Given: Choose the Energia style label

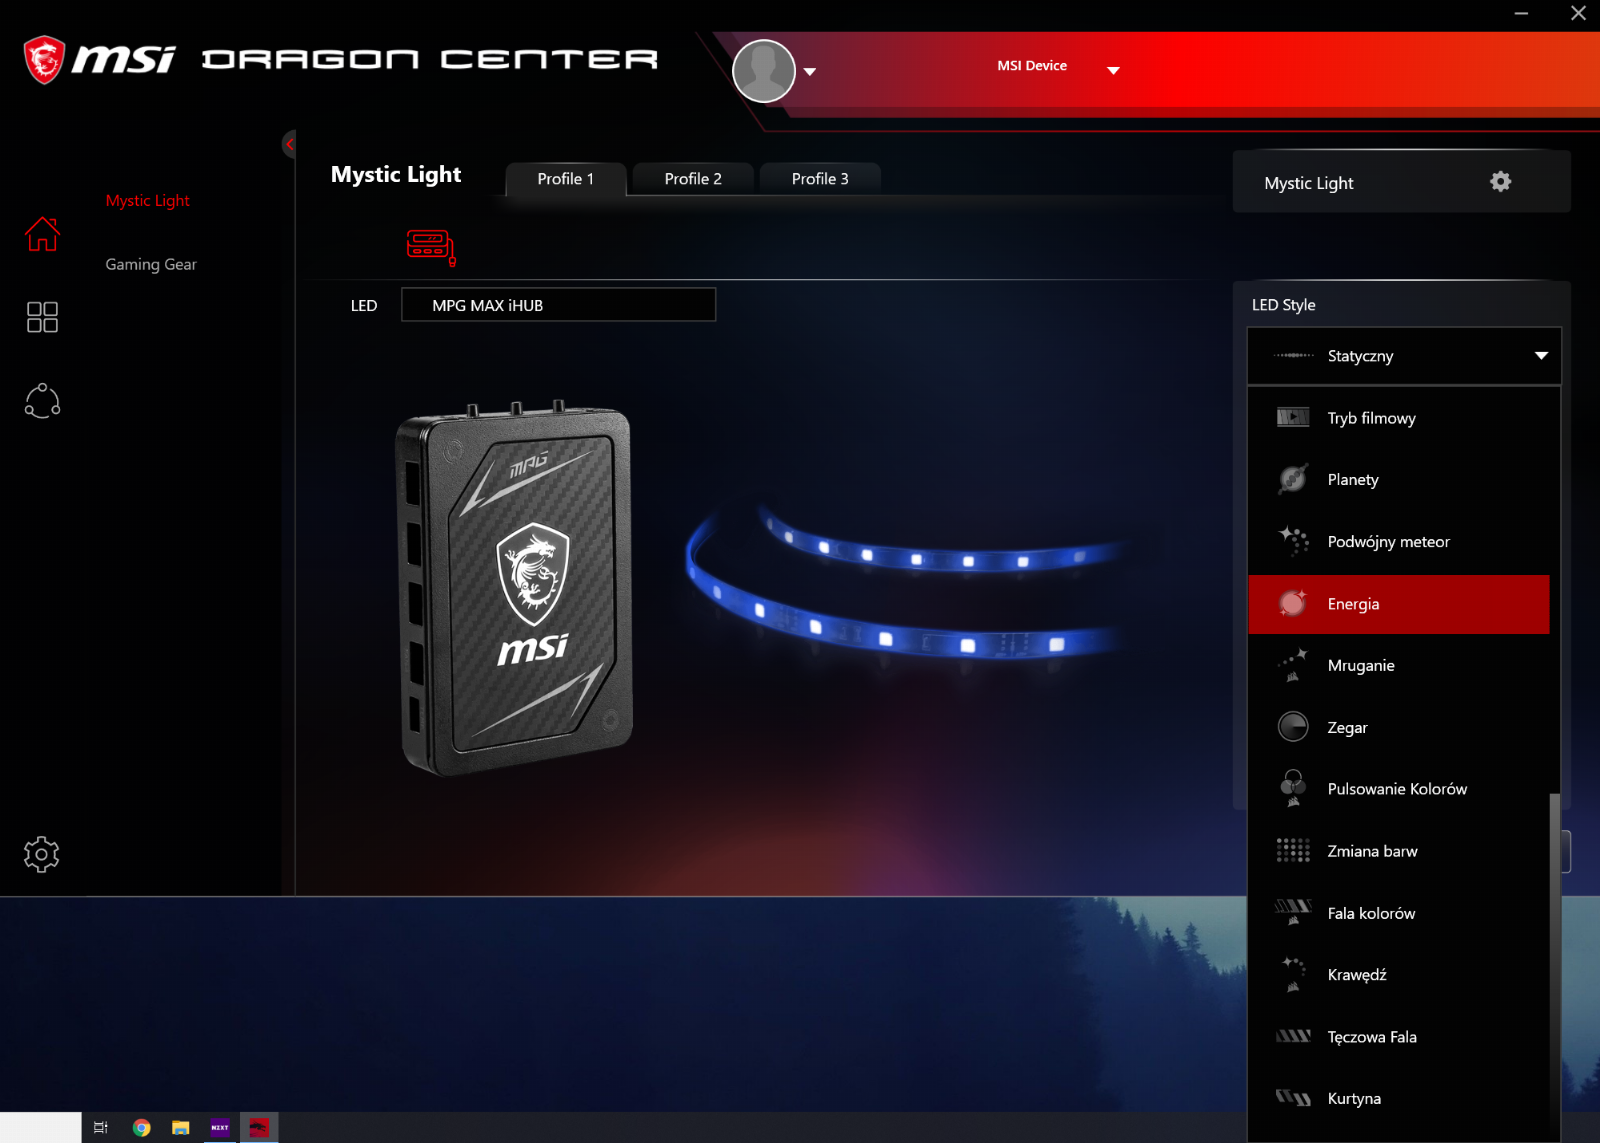Looking at the screenshot, I should (1353, 604).
